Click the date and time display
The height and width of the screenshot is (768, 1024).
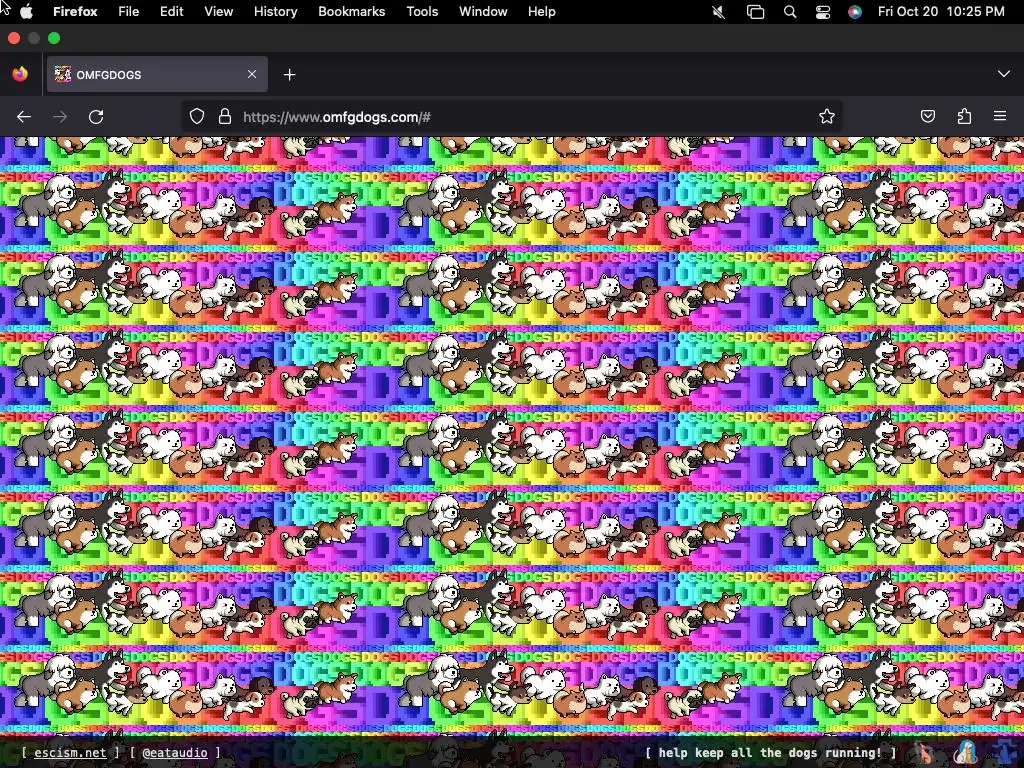click(941, 12)
